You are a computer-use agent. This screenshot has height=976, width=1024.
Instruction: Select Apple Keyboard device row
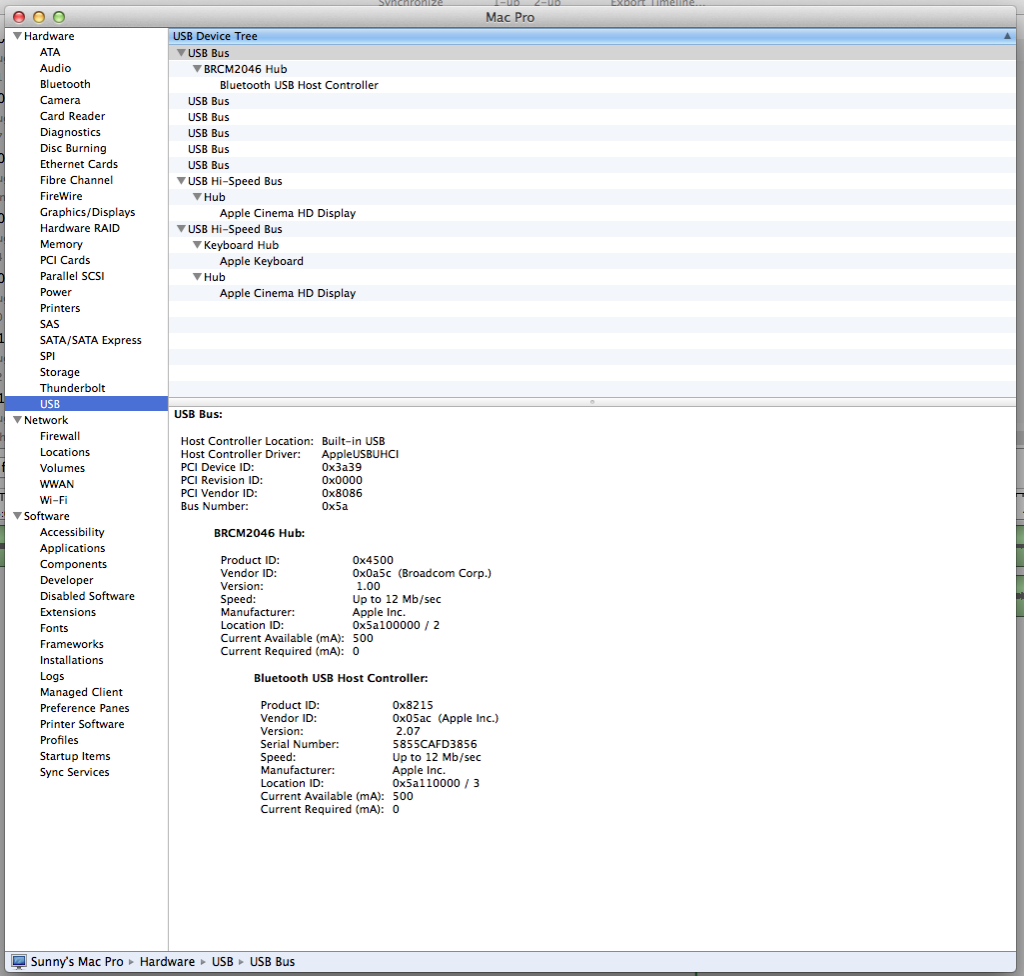point(592,261)
